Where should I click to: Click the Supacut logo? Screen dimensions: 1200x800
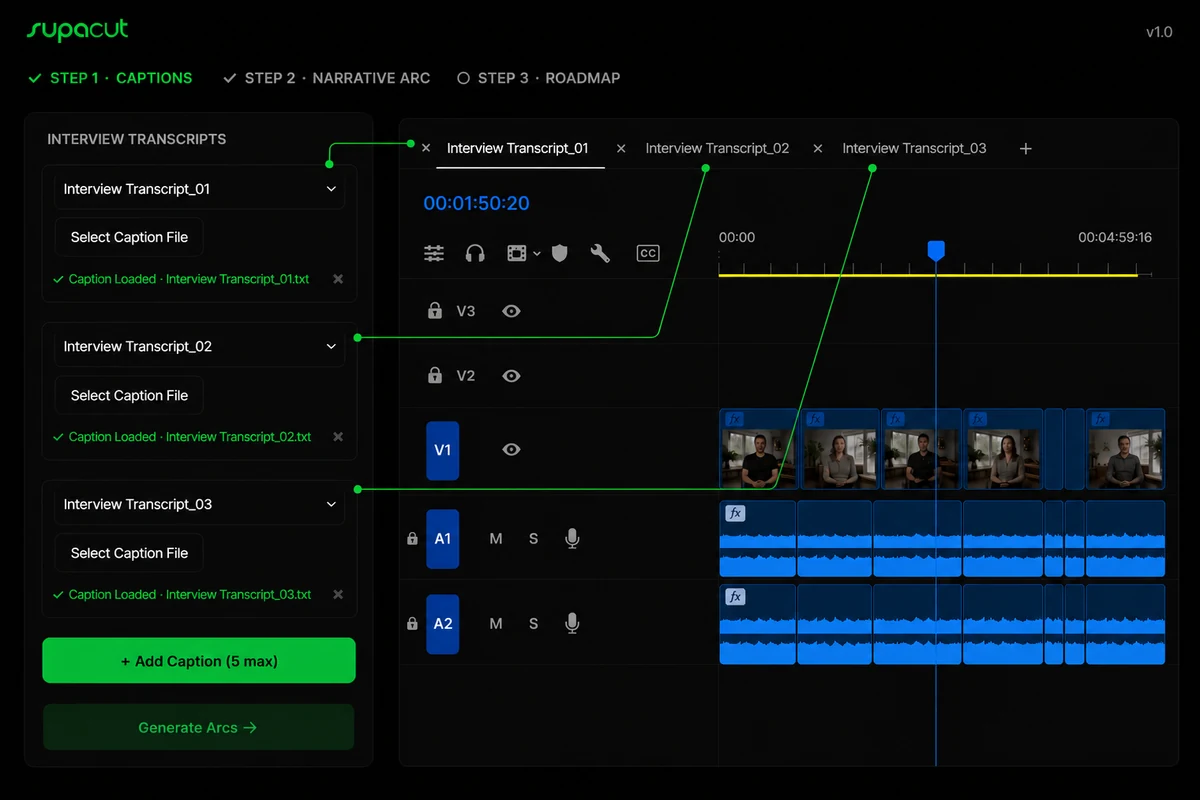[77, 30]
